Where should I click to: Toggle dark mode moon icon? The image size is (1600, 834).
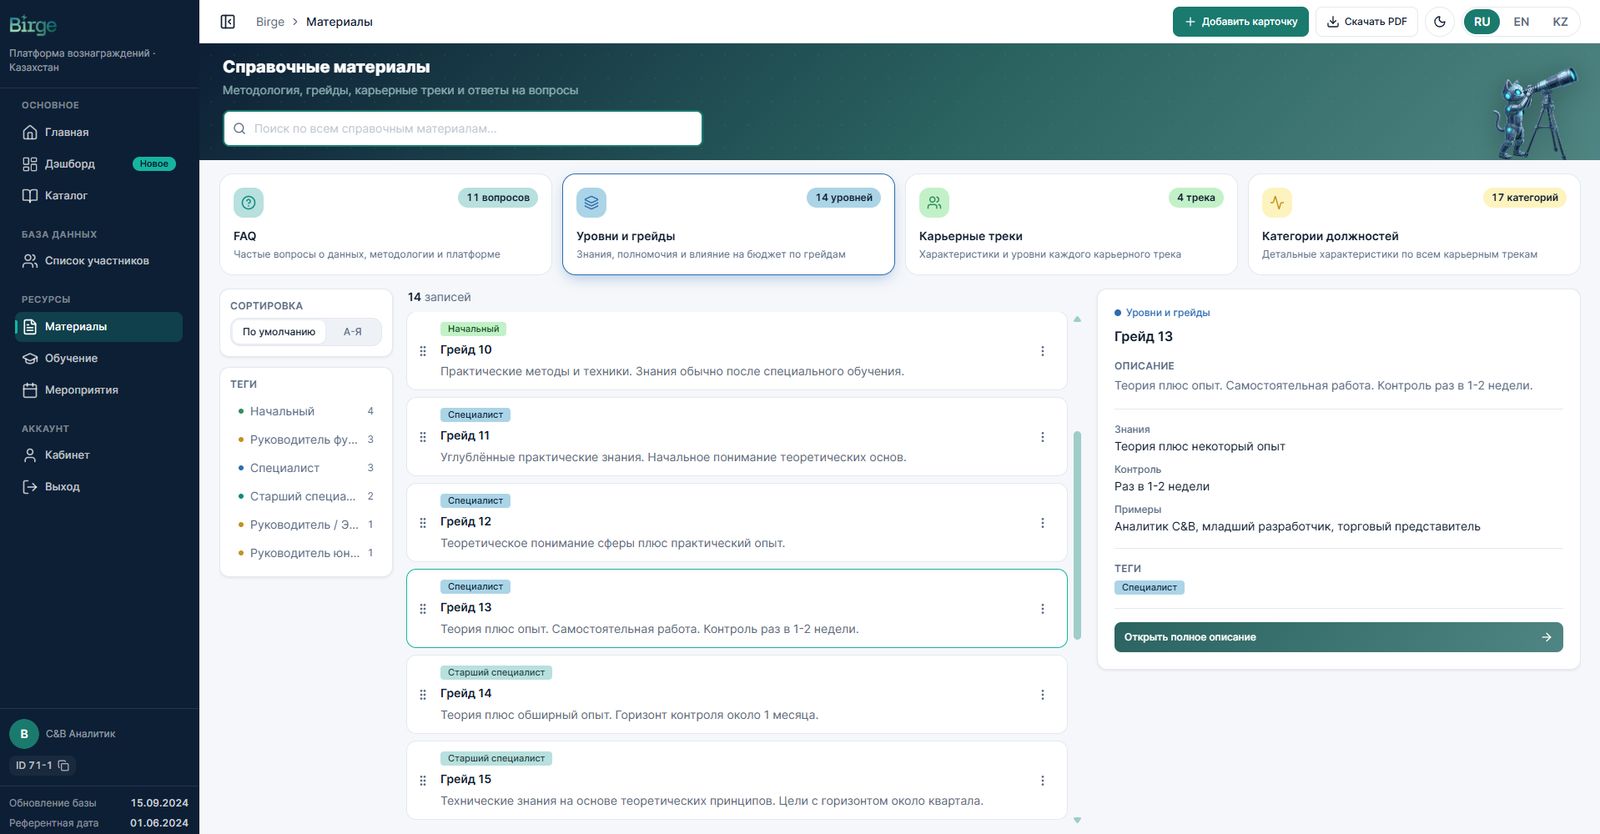1440,21
